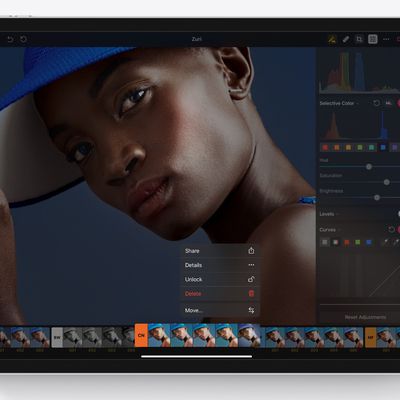Tap the small badge beside Selective Color reset
This screenshot has height=400, width=400.
389,103
